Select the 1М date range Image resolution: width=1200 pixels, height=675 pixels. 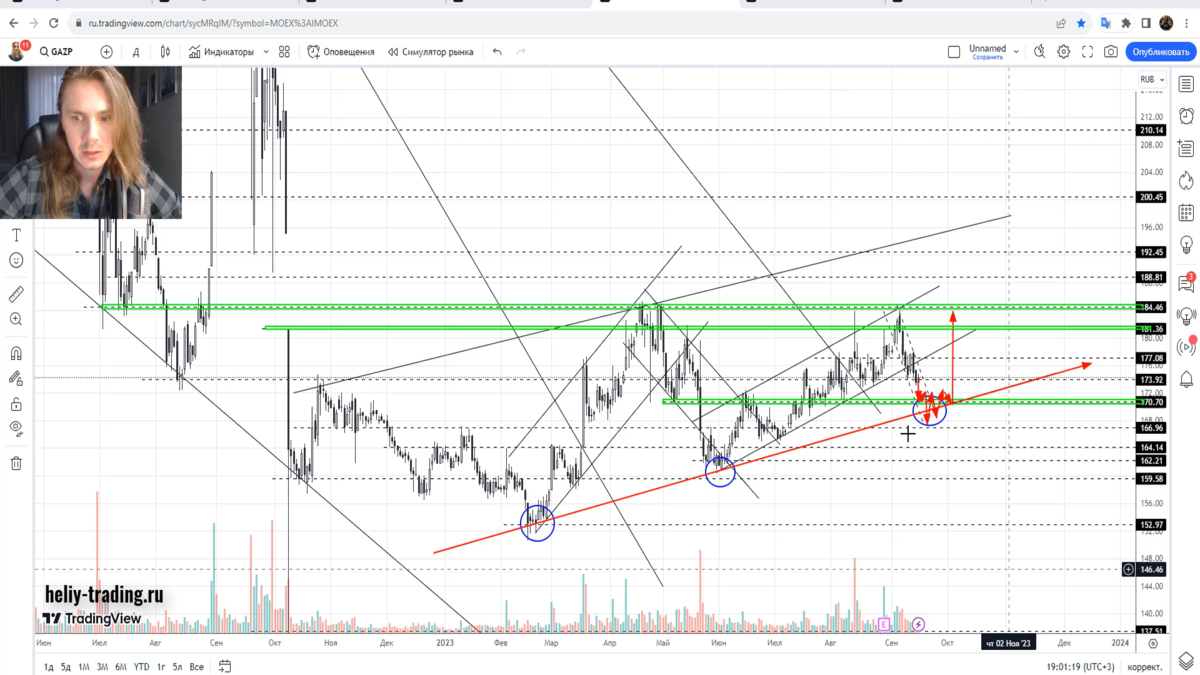click(84, 667)
